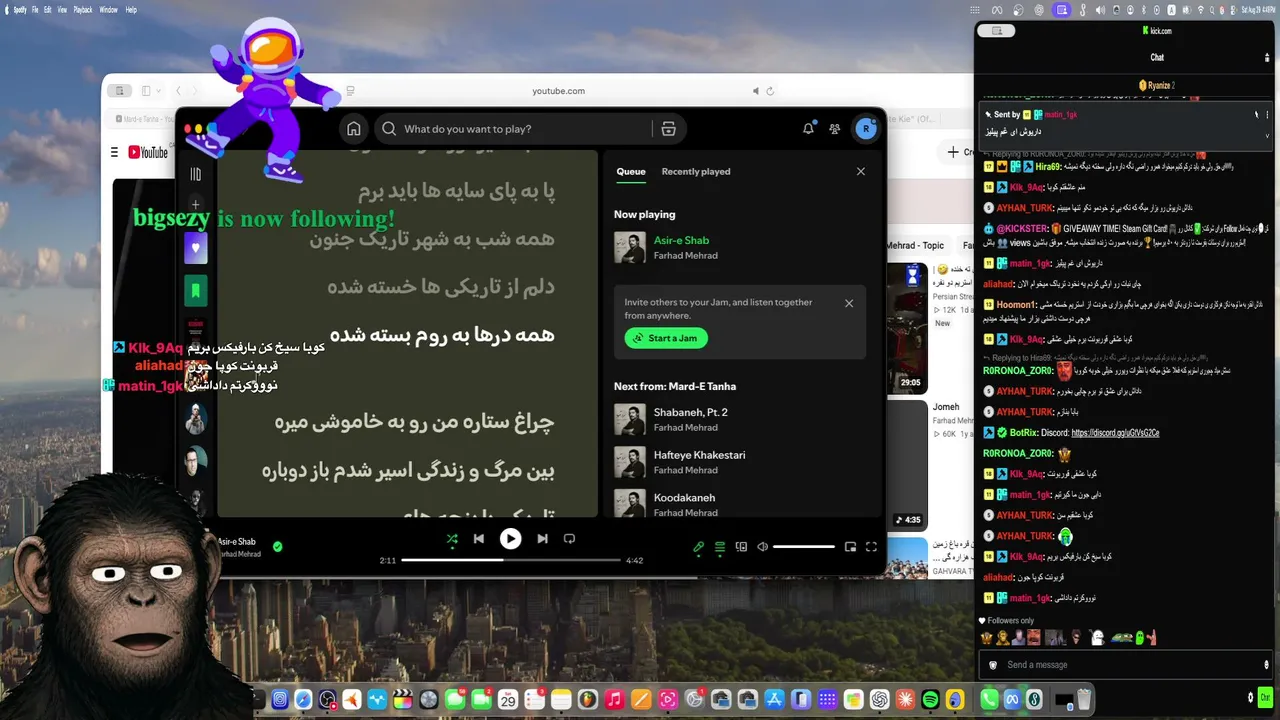The width and height of the screenshot is (1280, 720).
Task: Close the Spotify queue panel
Action: pyautogui.click(x=861, y=172)
